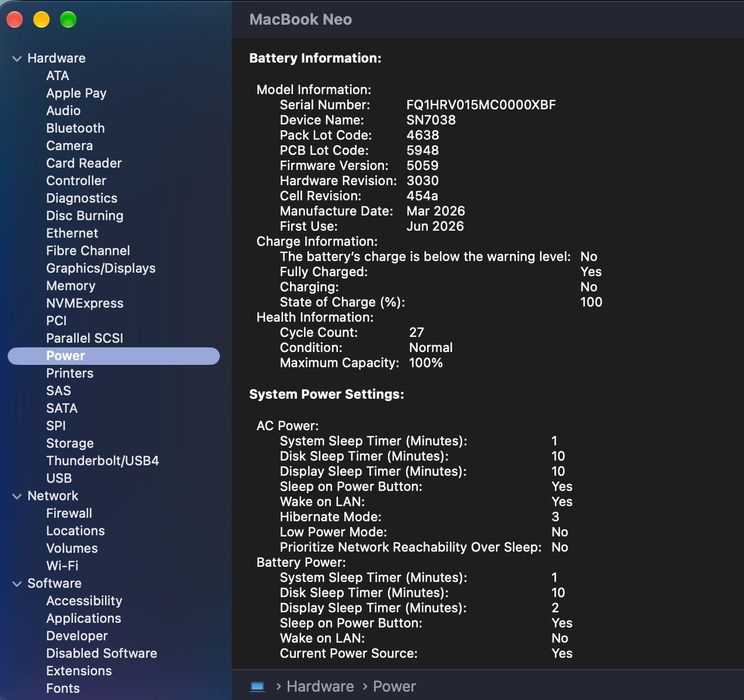Image resolution: width=744 pixels, height=700 pixels.
Task: Open Disabled Software in the sidebar
Action: [102, 653]
